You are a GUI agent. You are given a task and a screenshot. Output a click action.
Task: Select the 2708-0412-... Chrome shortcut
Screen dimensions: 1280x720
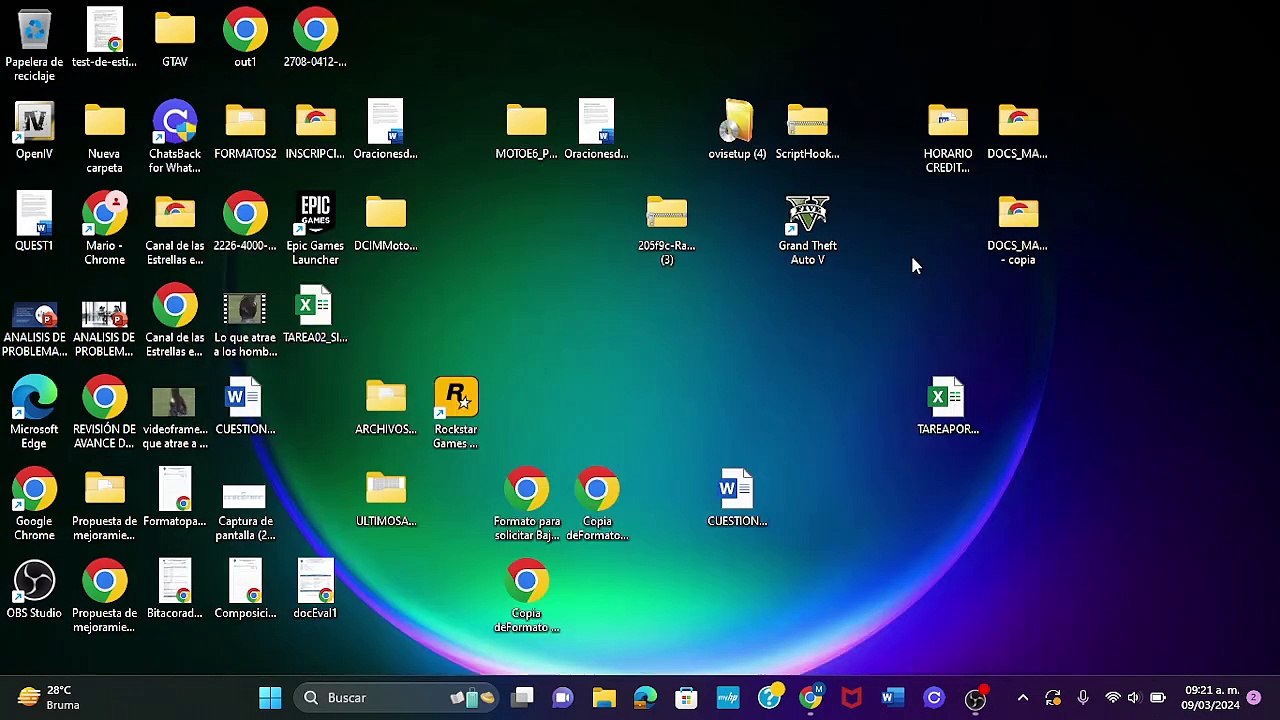point(315,40)
